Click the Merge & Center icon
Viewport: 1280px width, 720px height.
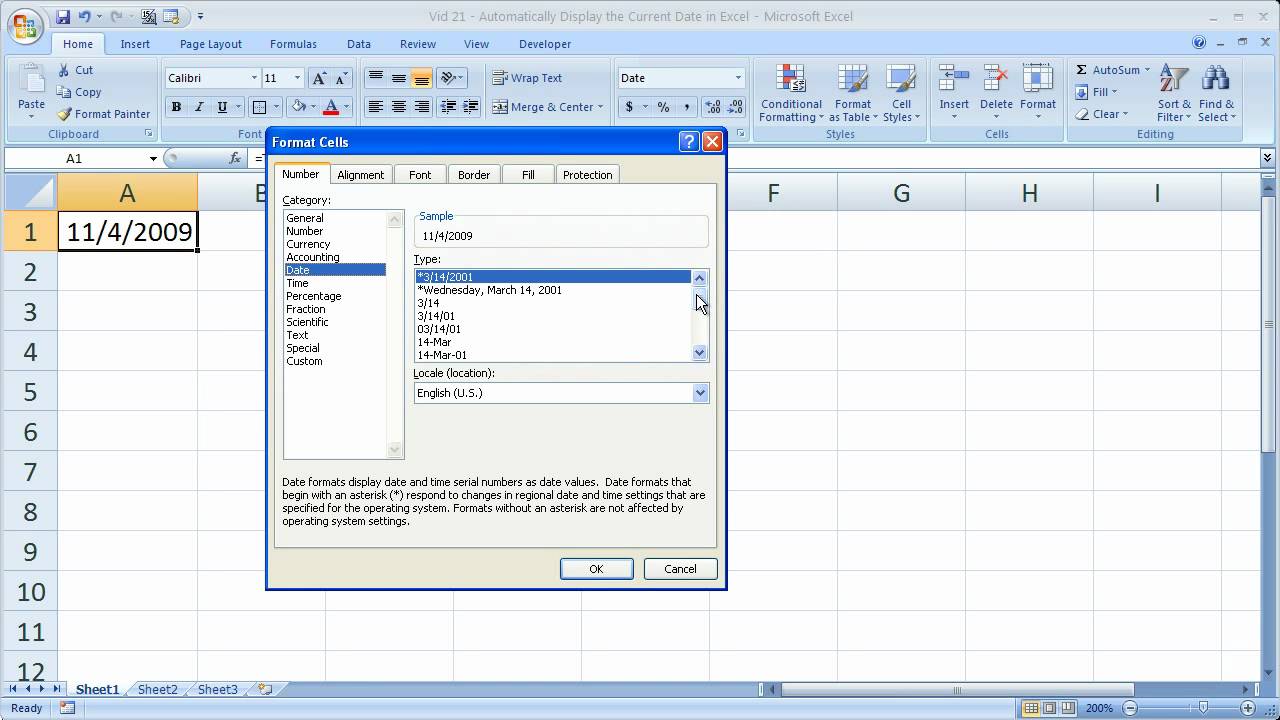500,107
